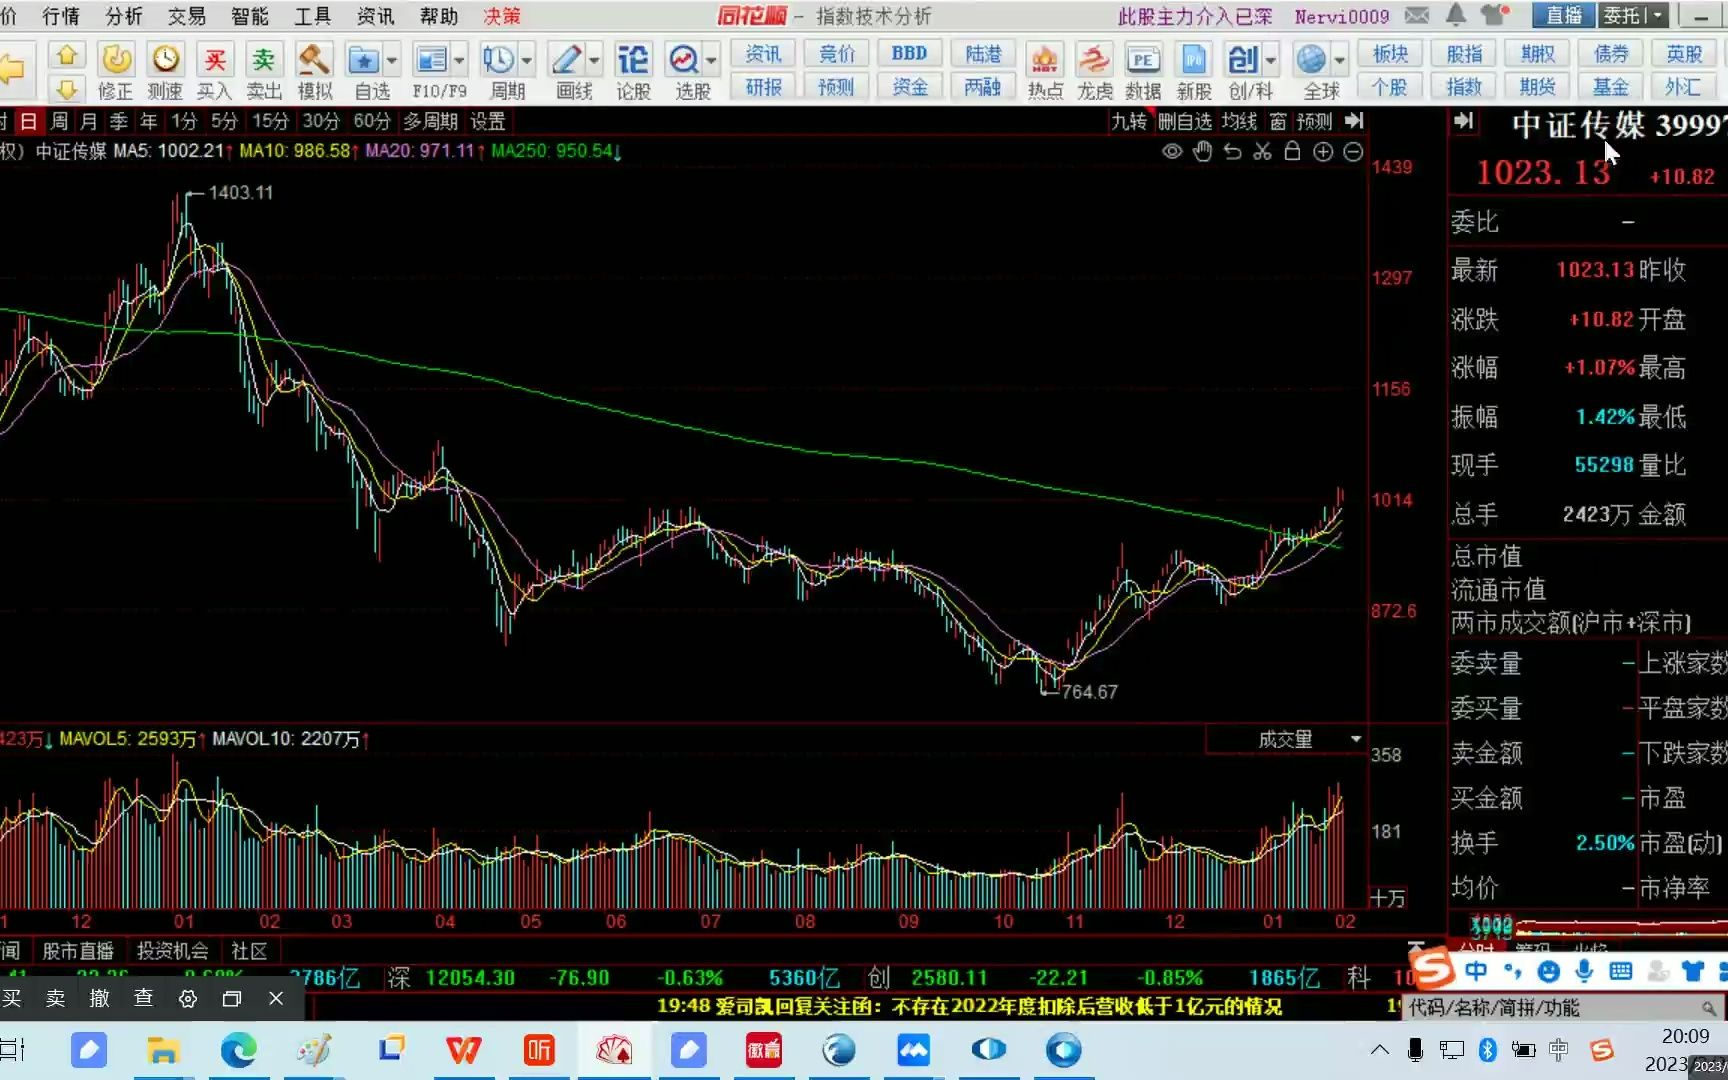Switch chart to 月 monthly period
Image resolution: width=1728 pixels, height=1080 pixels.
(x=89, y=121)
